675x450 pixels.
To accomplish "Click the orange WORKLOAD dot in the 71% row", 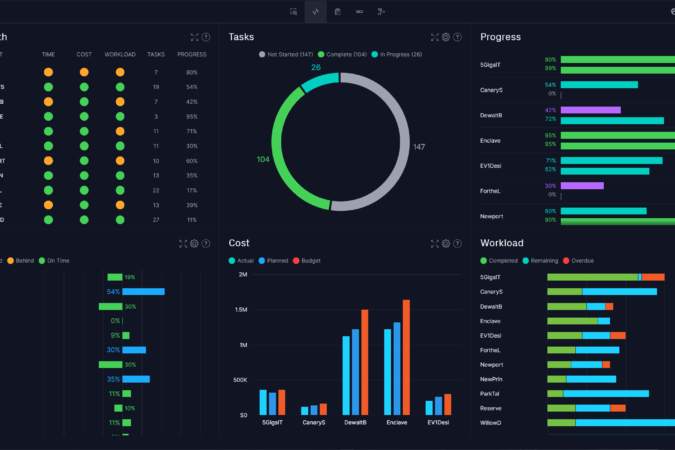I will [120, 131].
